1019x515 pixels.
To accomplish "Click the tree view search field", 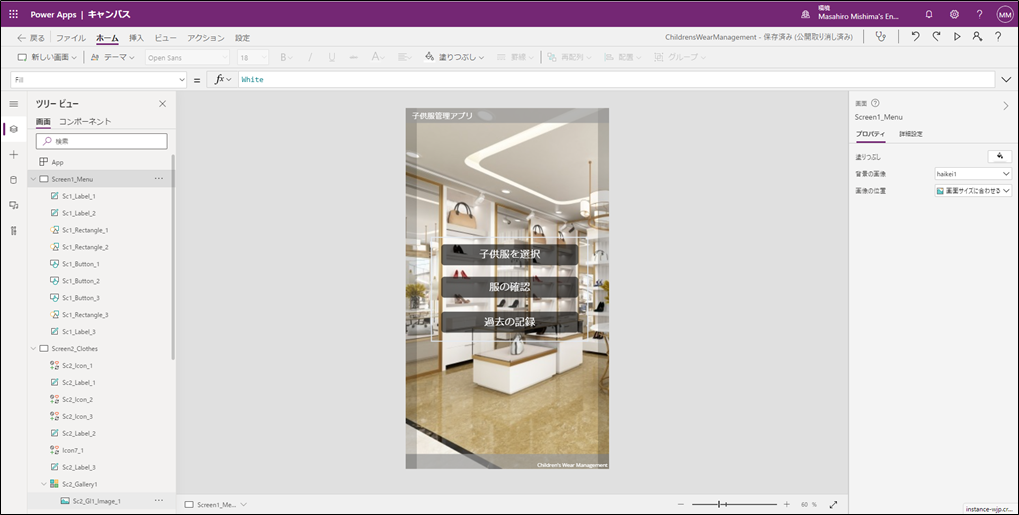I will click(101, 140).
